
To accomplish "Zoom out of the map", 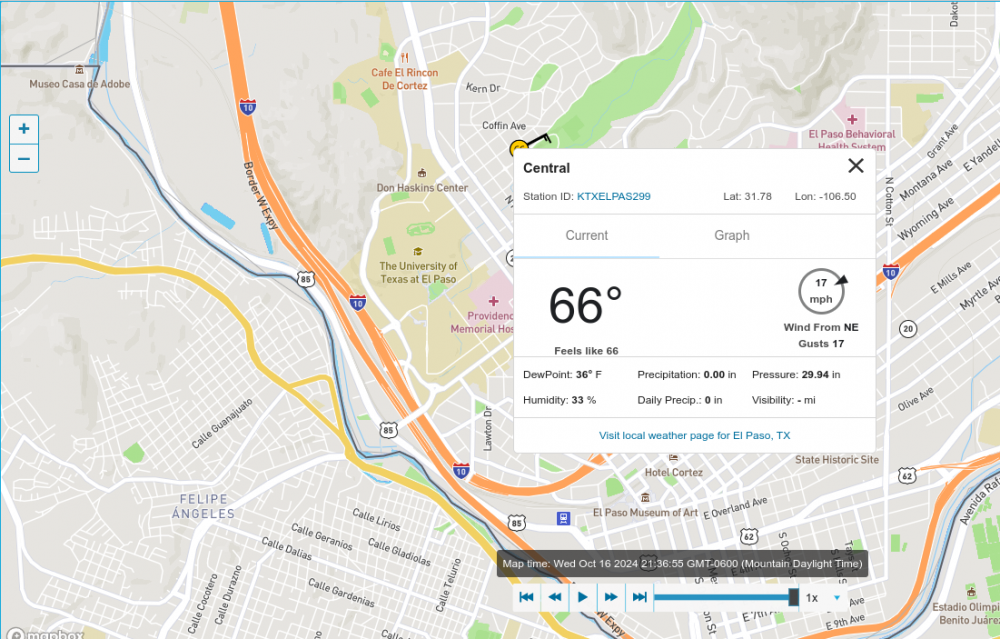I will tap(24, 158).
